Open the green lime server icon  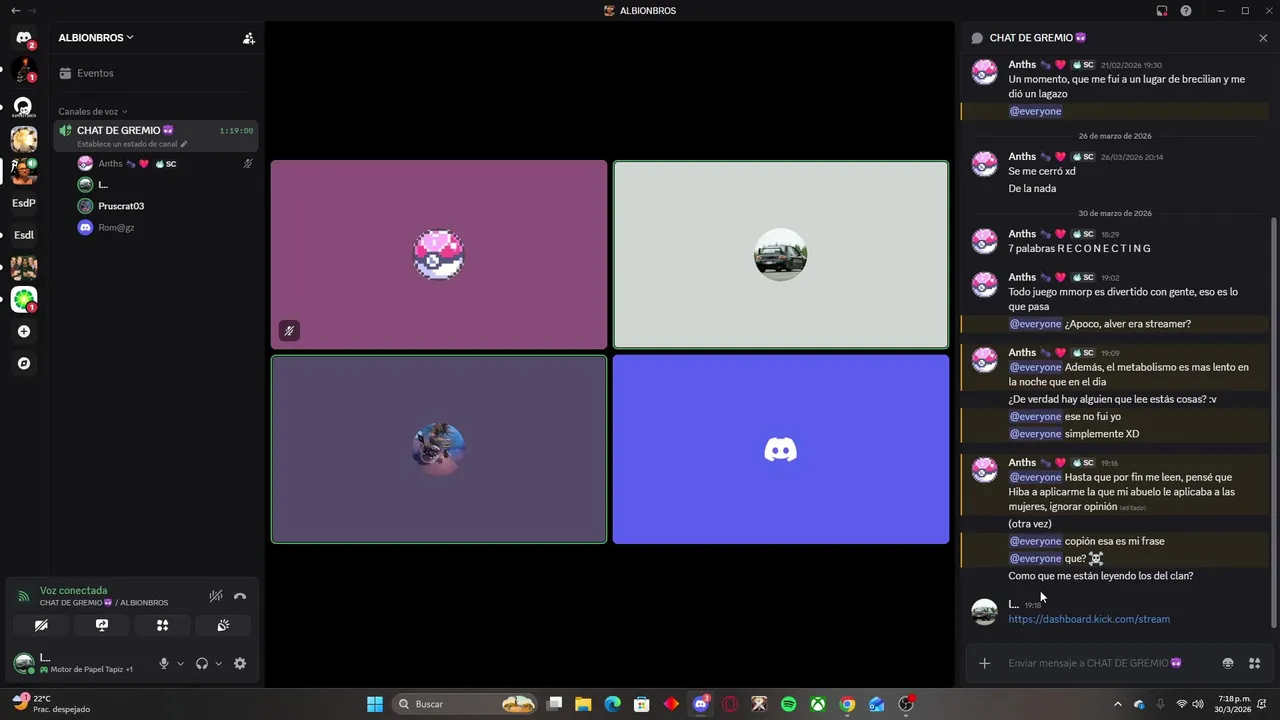tap(24, 299)
